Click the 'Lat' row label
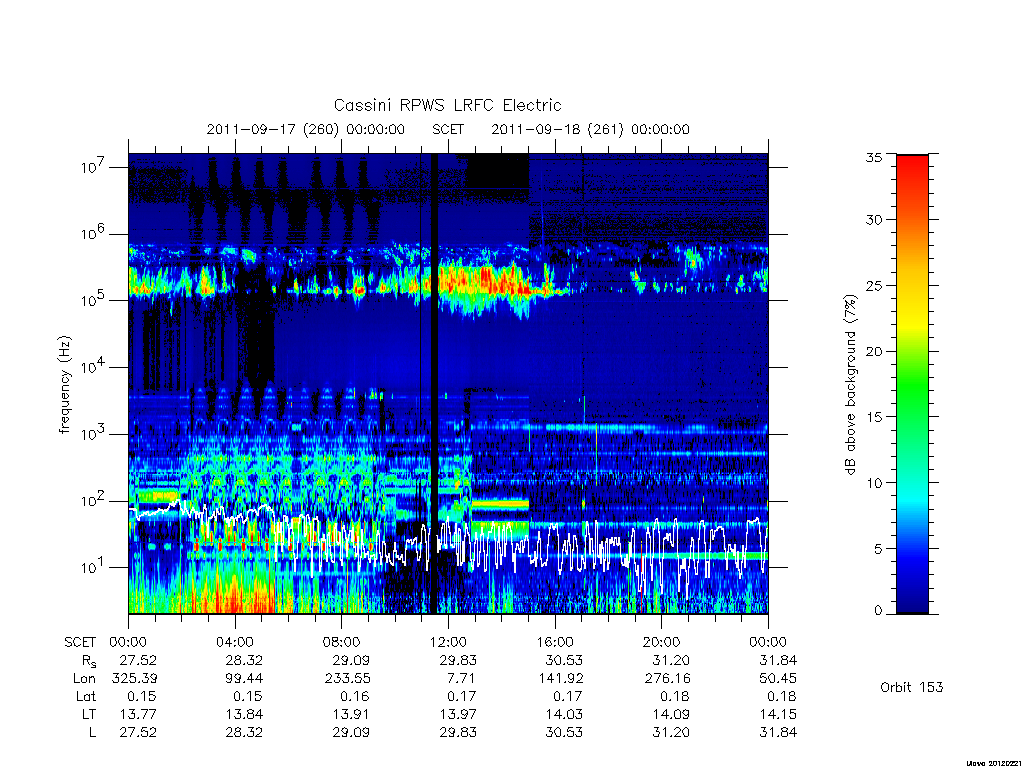The width and height of the screenshot is (1024, 768). coord(86,696)
